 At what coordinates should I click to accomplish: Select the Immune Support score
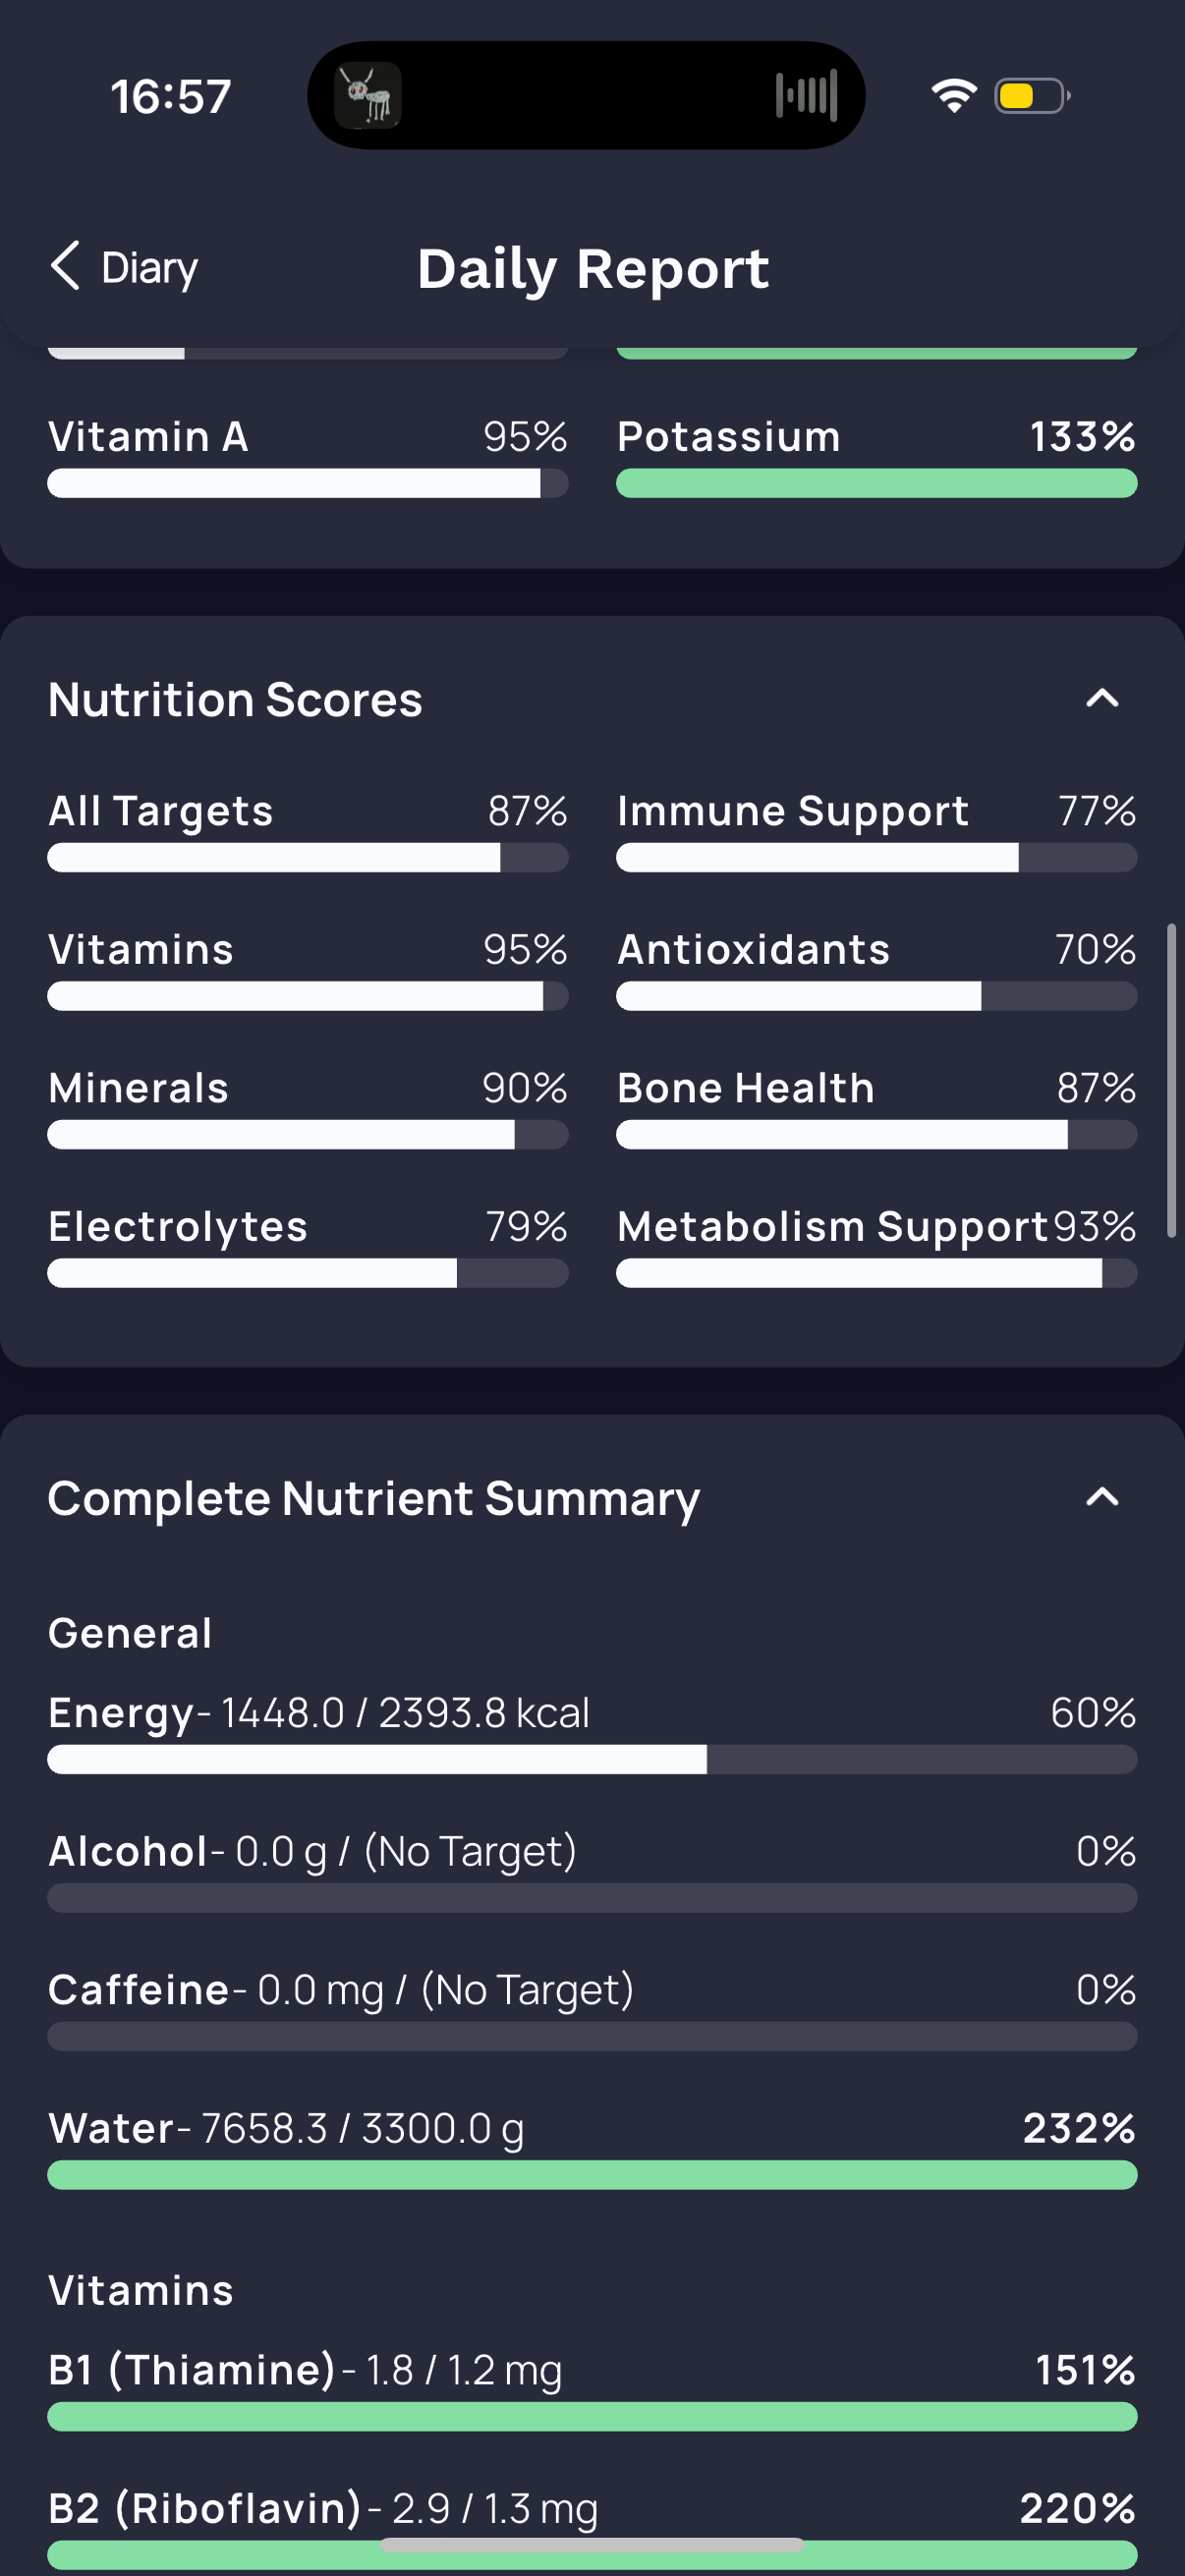click(877, 830)
